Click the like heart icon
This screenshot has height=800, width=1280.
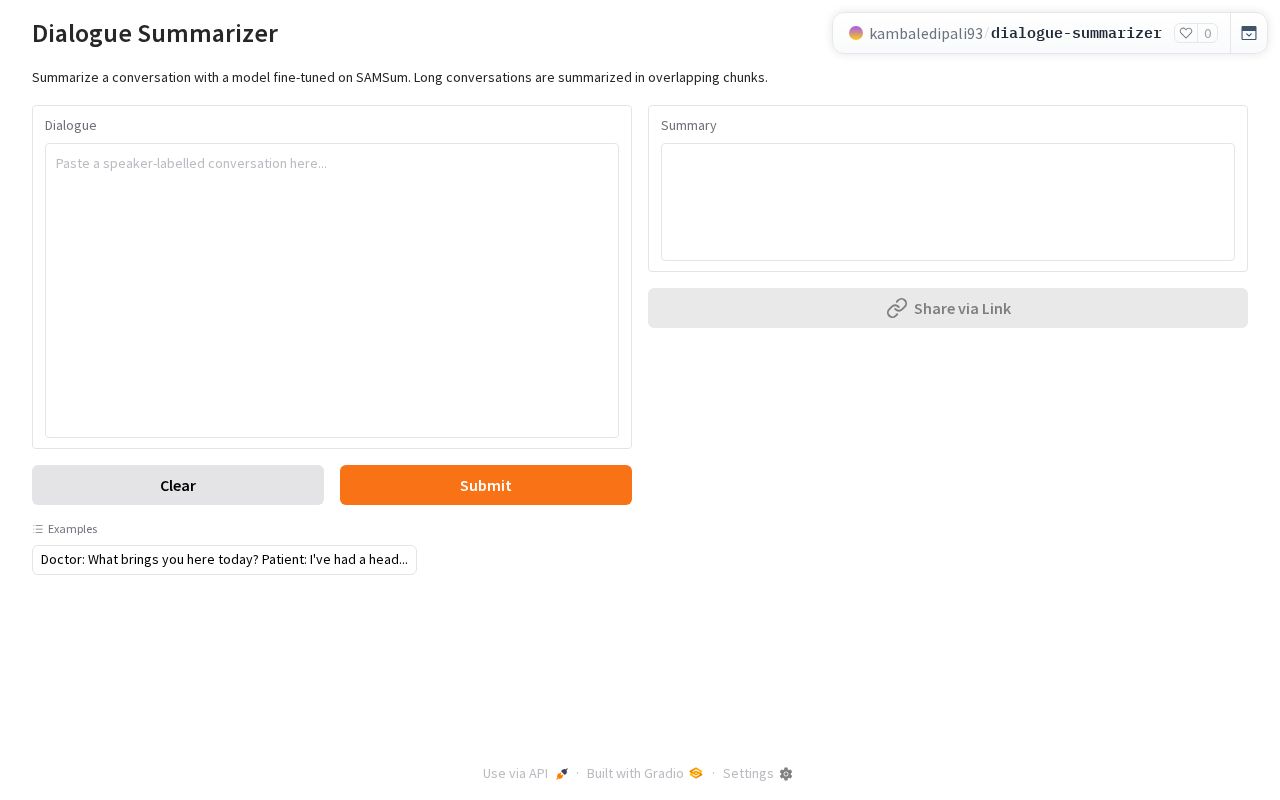click(1186, 33)
